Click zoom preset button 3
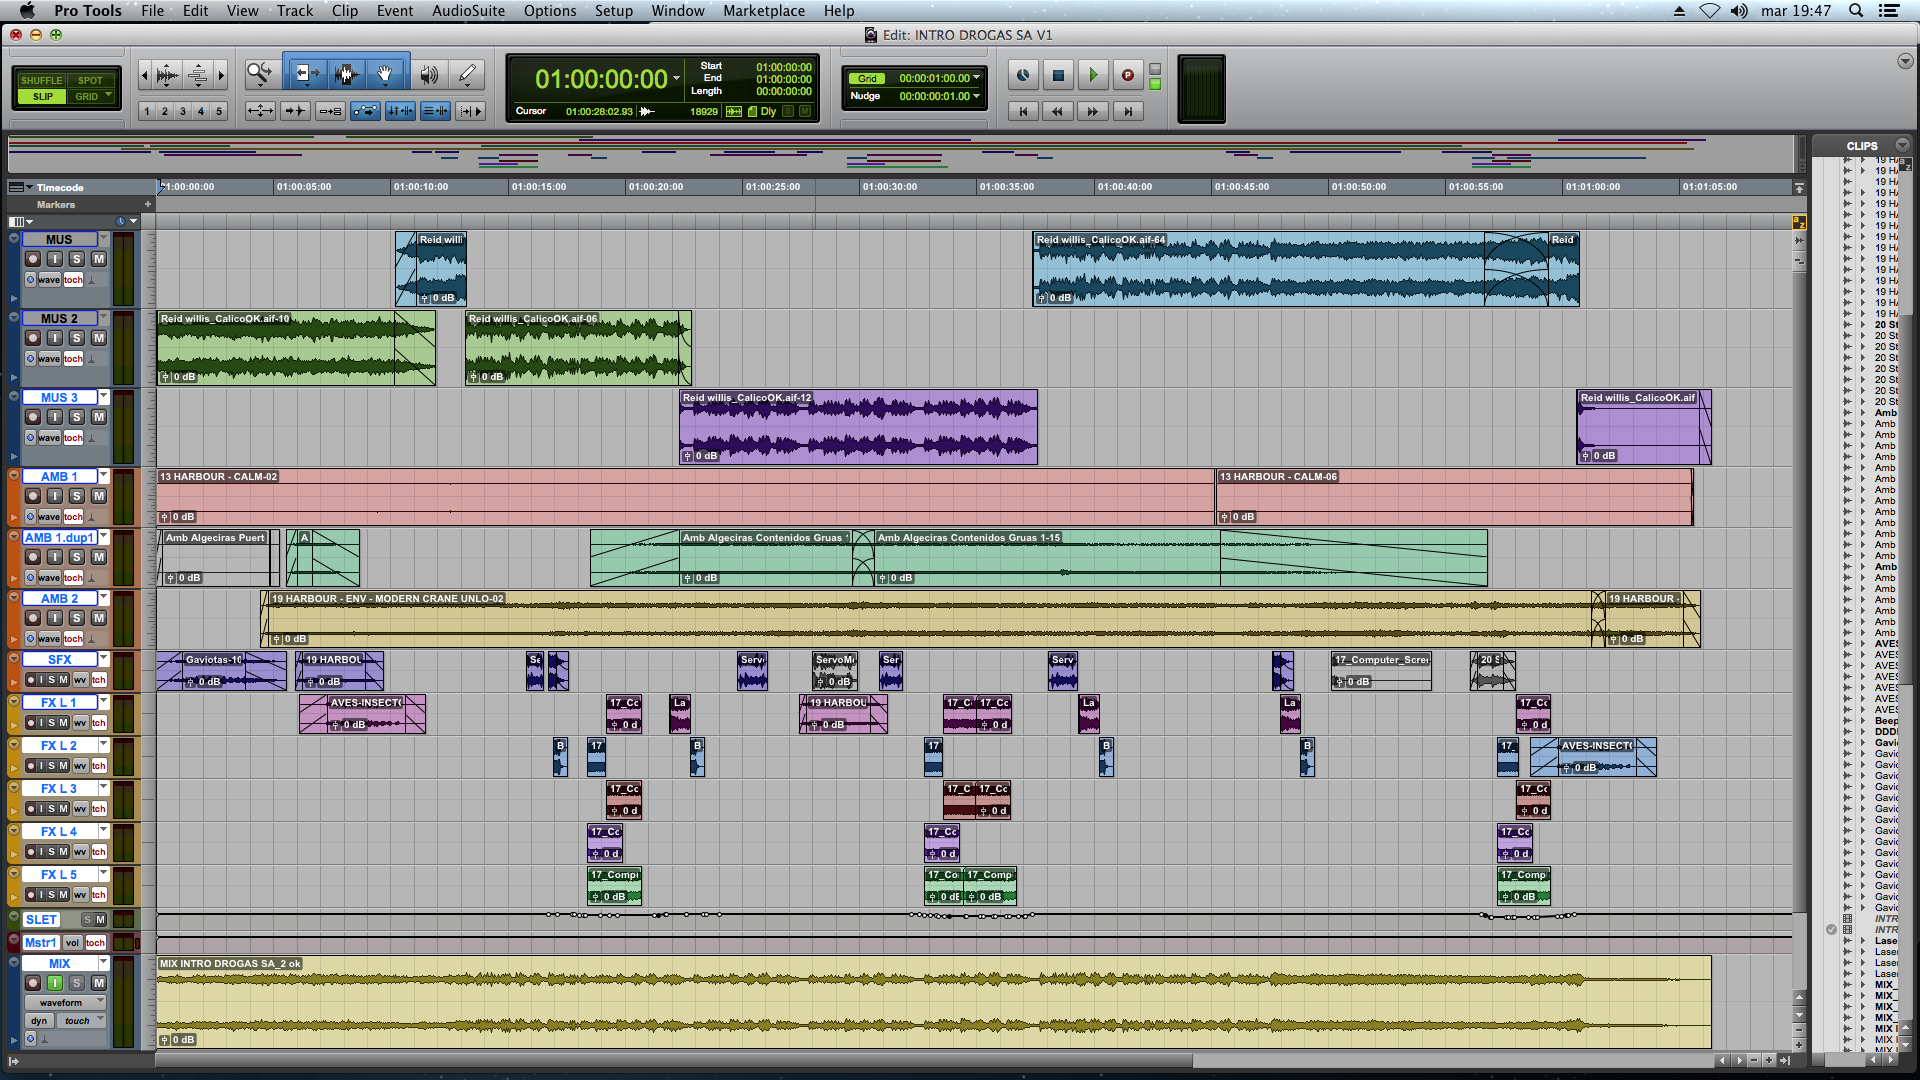 tap(183, 111)
